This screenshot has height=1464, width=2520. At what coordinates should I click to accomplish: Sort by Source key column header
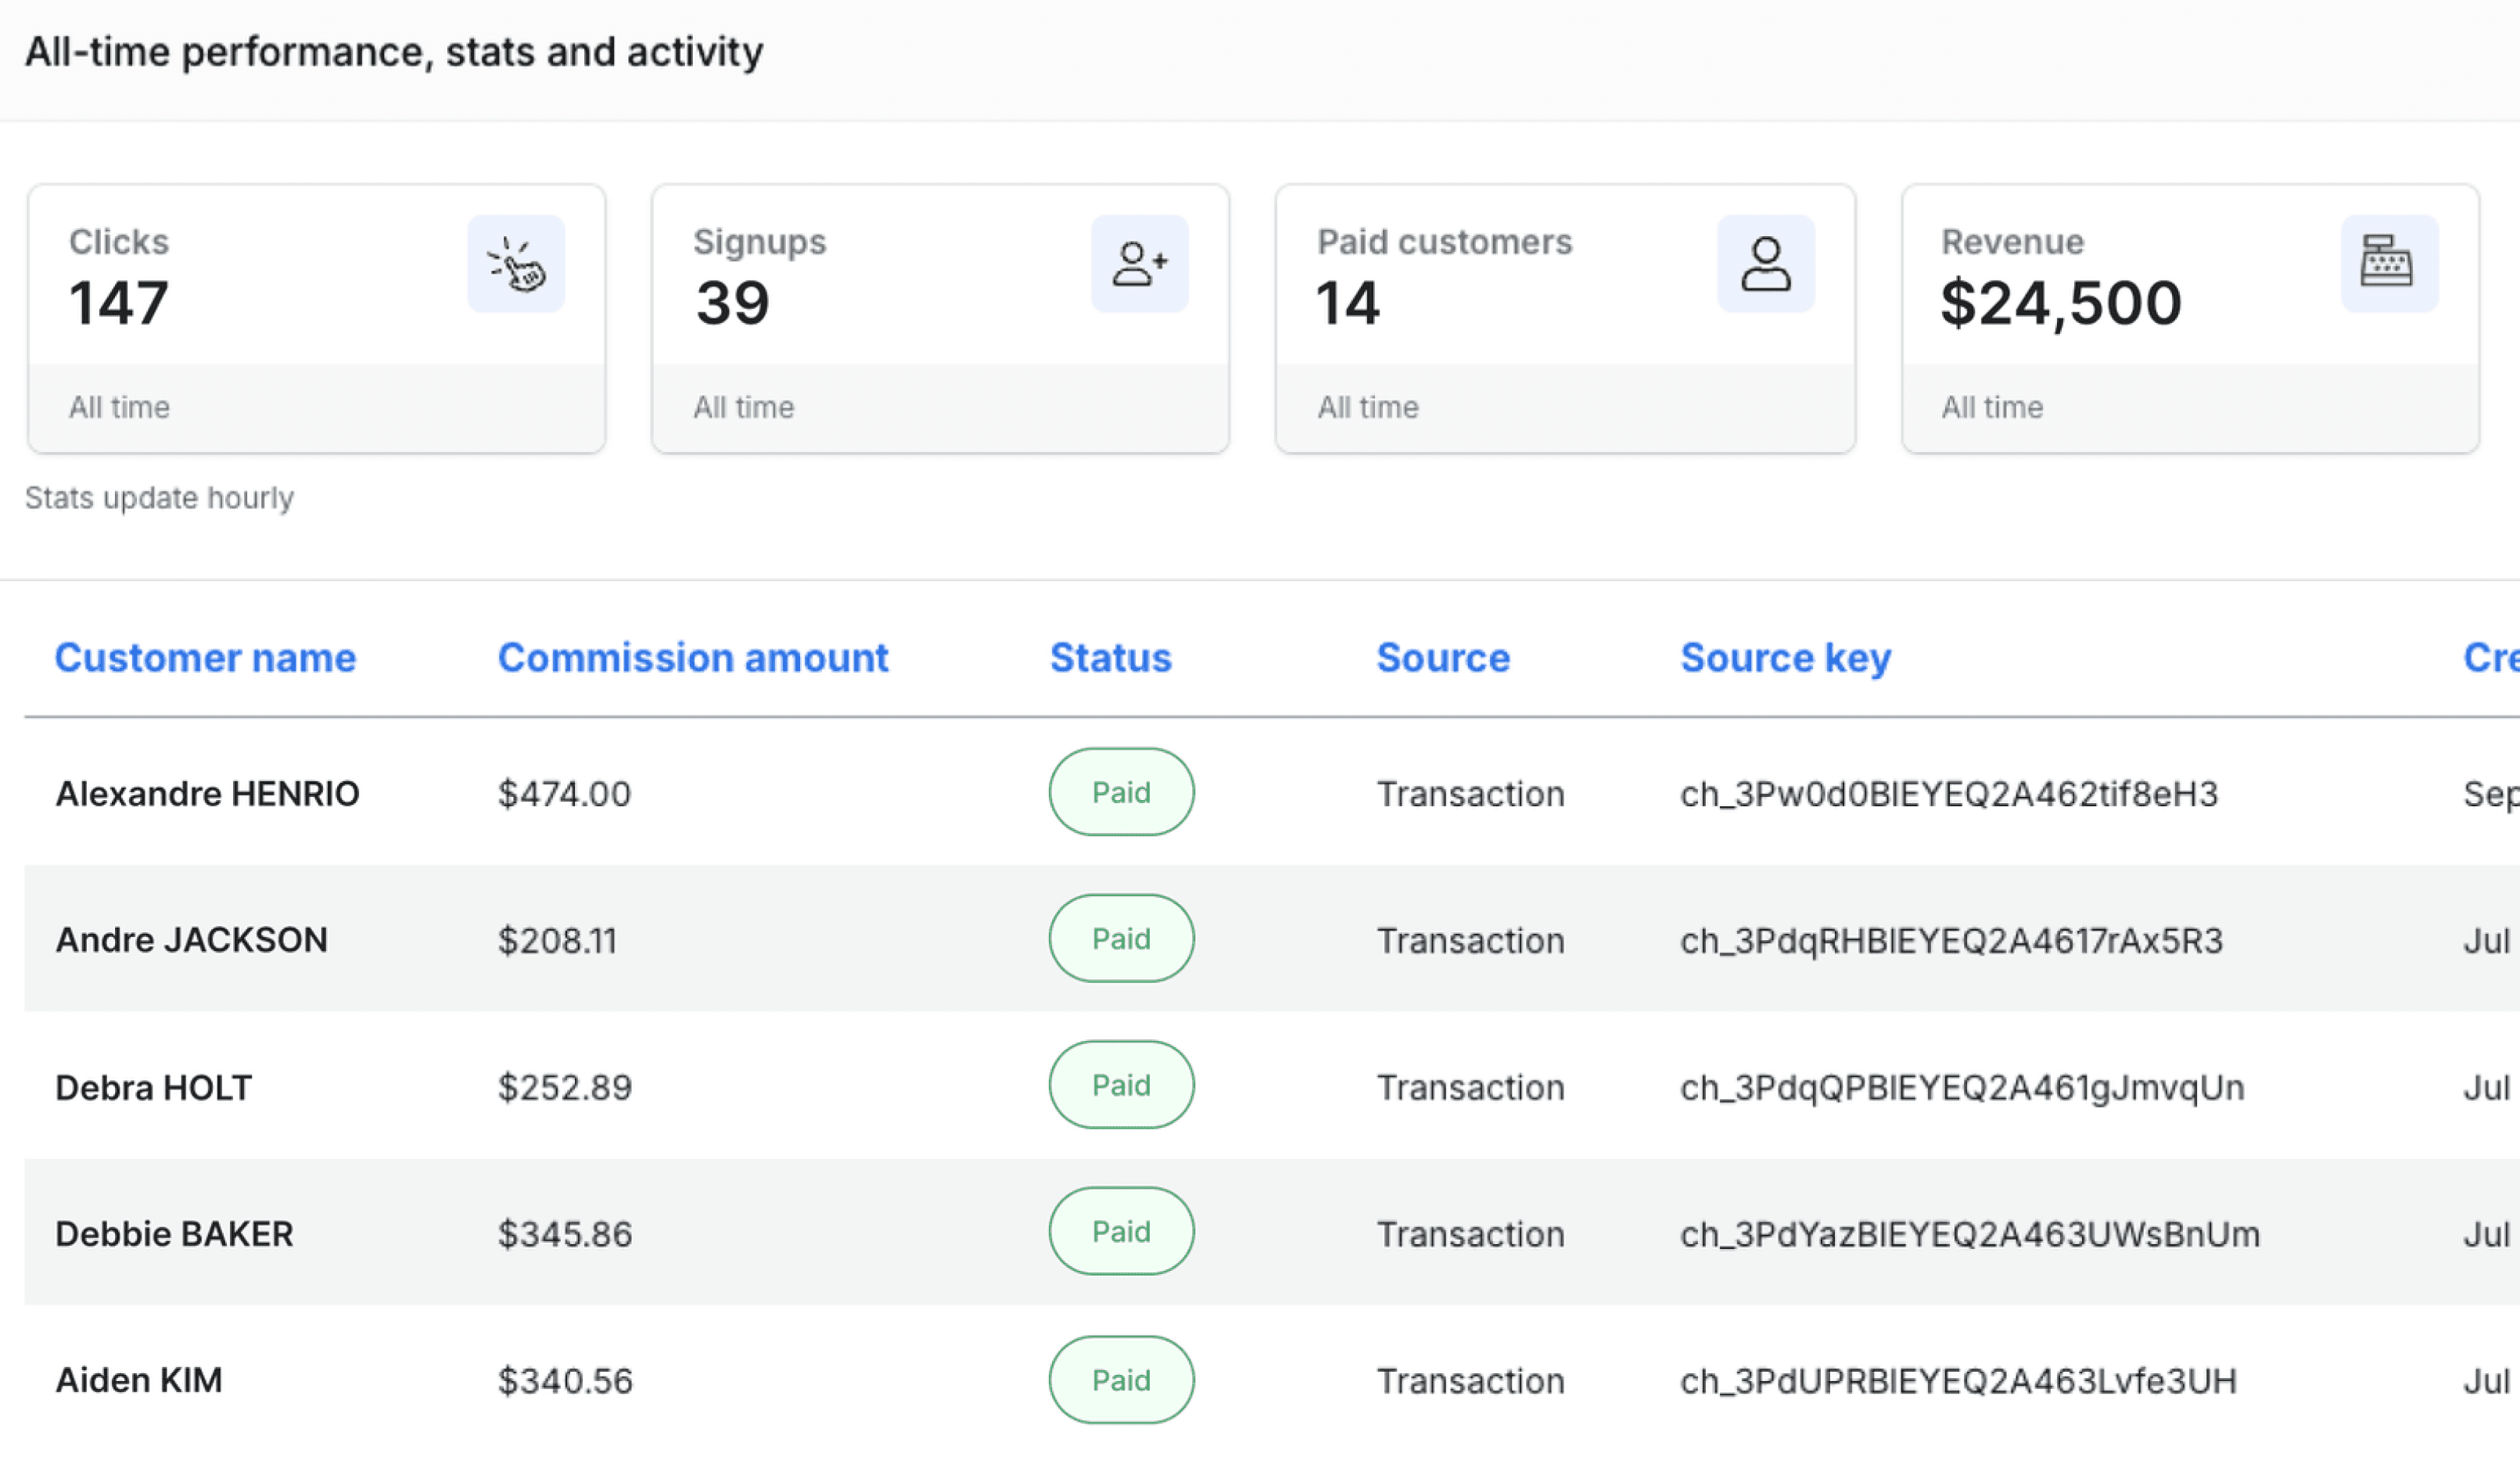[x=1785, y=658]
